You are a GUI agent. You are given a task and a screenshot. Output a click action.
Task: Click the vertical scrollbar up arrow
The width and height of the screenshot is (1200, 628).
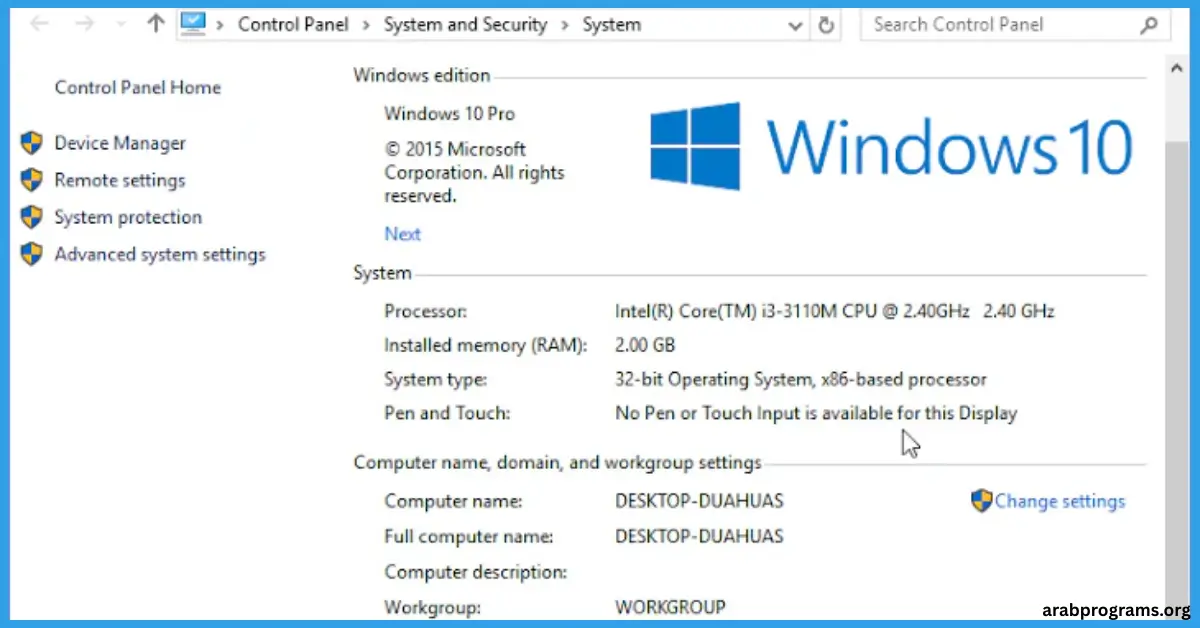[x=1175, y=68]
